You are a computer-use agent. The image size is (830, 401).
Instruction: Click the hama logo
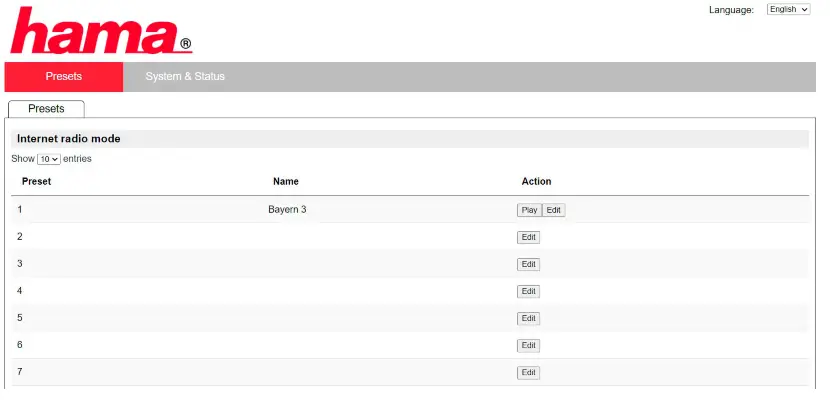[x=100, y=31]
